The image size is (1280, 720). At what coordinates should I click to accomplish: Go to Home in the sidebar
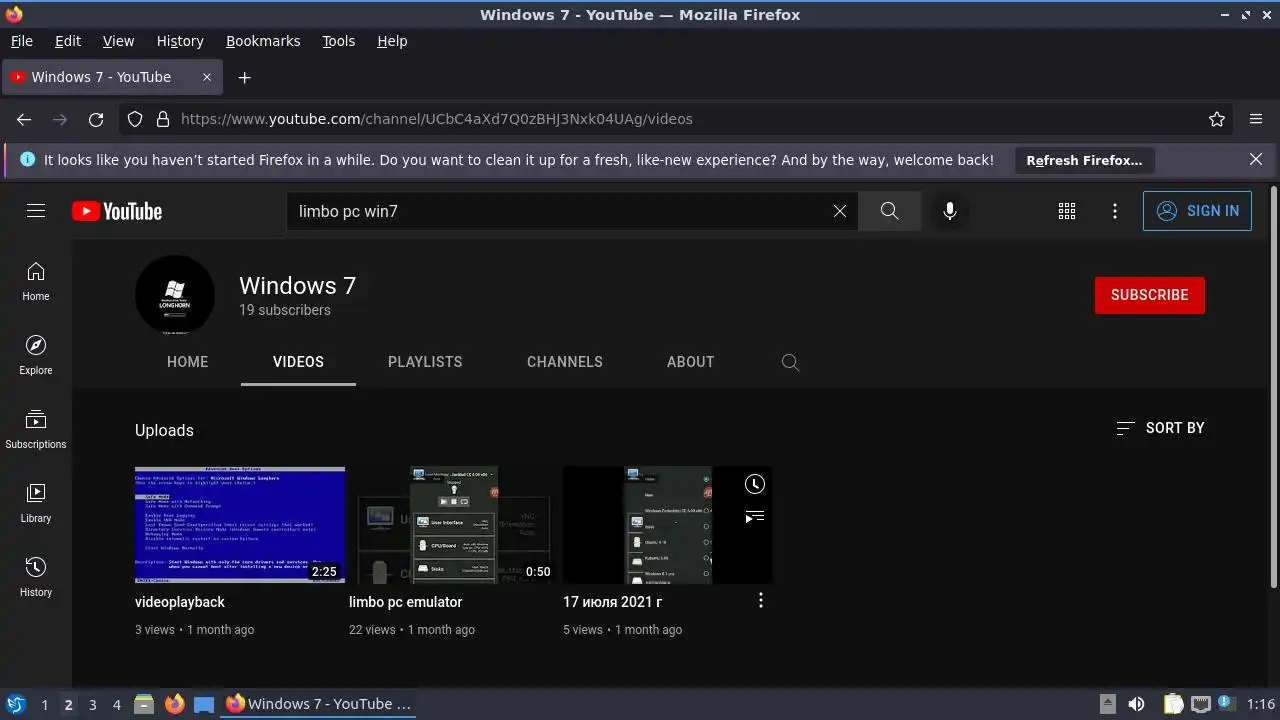(x=36, y=282)
